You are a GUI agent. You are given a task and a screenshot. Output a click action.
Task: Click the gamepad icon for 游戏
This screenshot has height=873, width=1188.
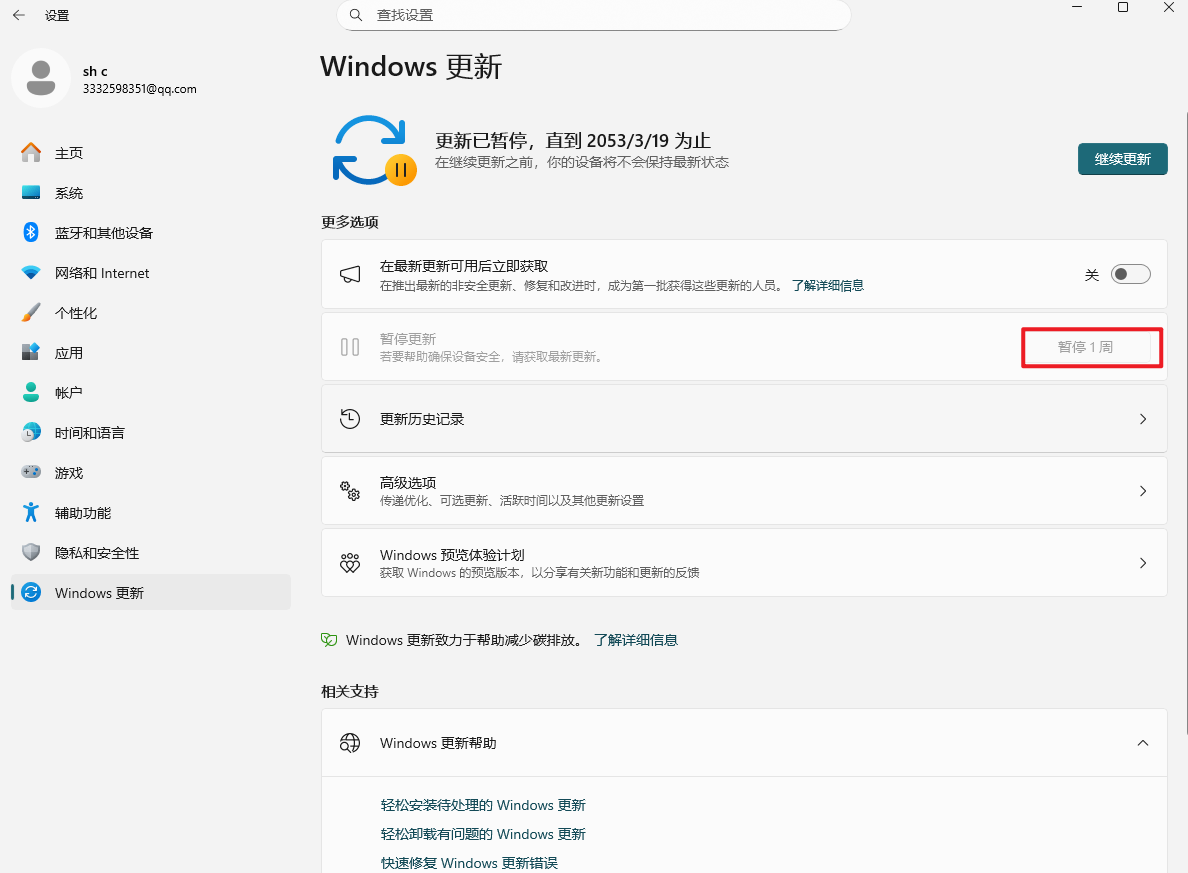click(31, 472)
